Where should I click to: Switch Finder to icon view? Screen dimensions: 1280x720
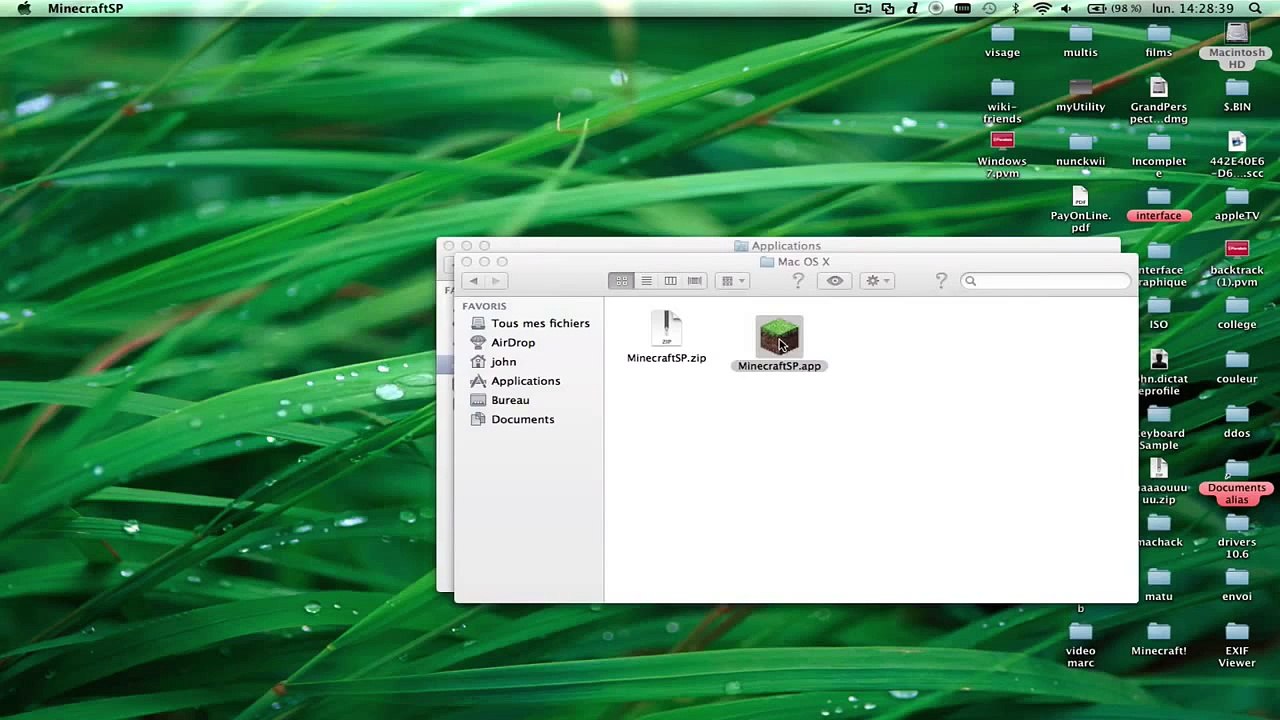tap(621, 281)
